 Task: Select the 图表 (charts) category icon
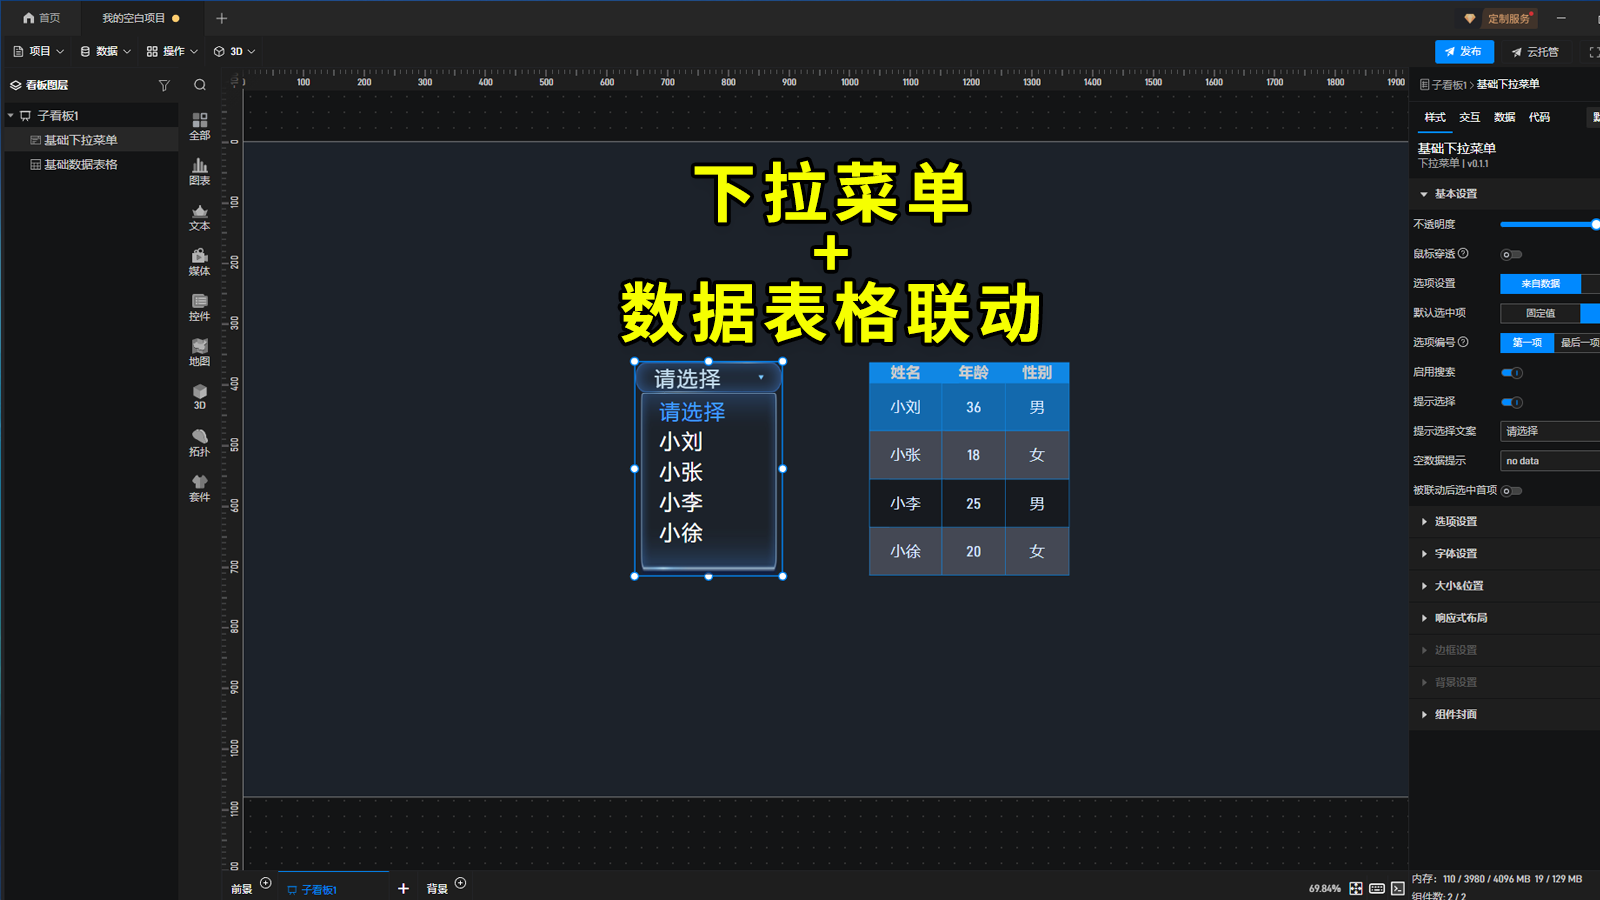[199, 172]
